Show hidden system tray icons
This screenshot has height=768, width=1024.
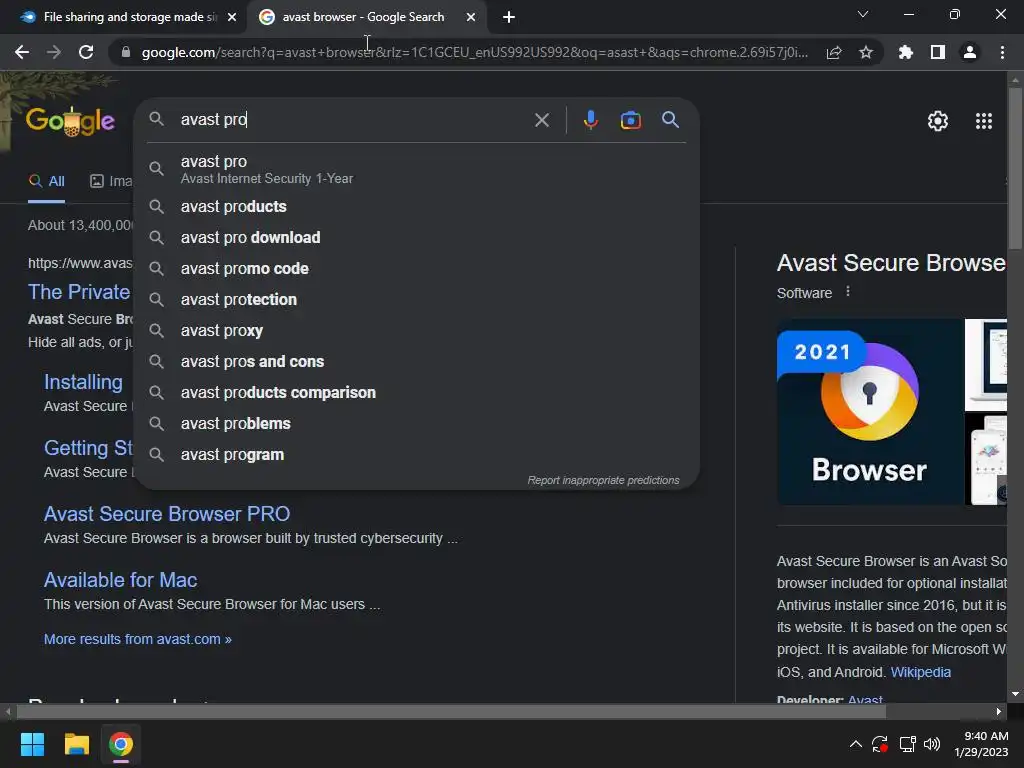[856, 744]
